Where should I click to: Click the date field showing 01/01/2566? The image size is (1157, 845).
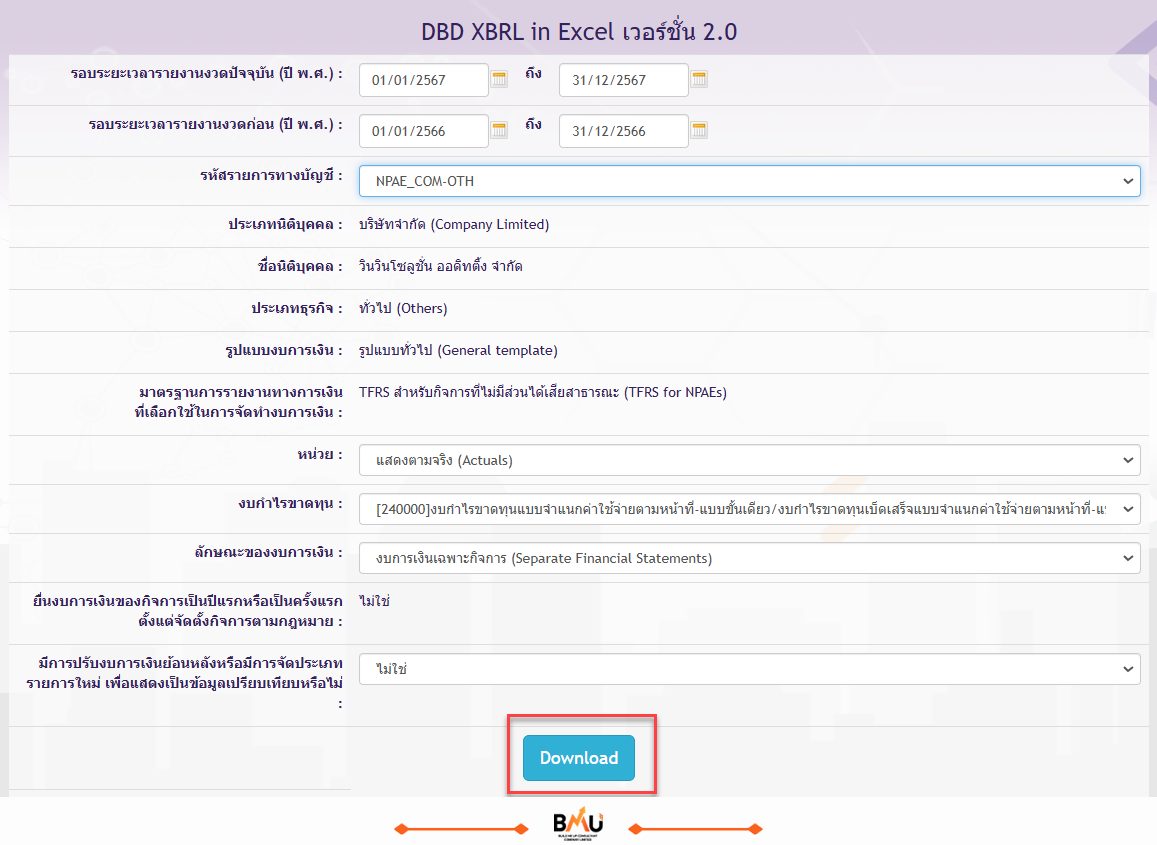coord(423,130)
